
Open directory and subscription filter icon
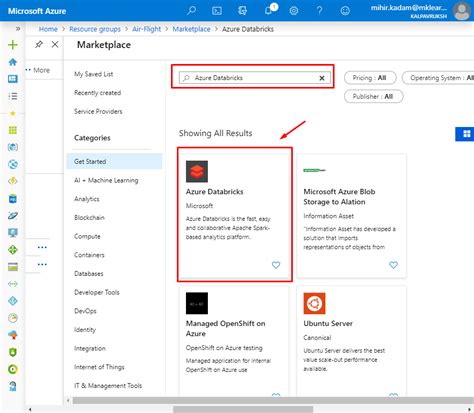coord(242,11)
